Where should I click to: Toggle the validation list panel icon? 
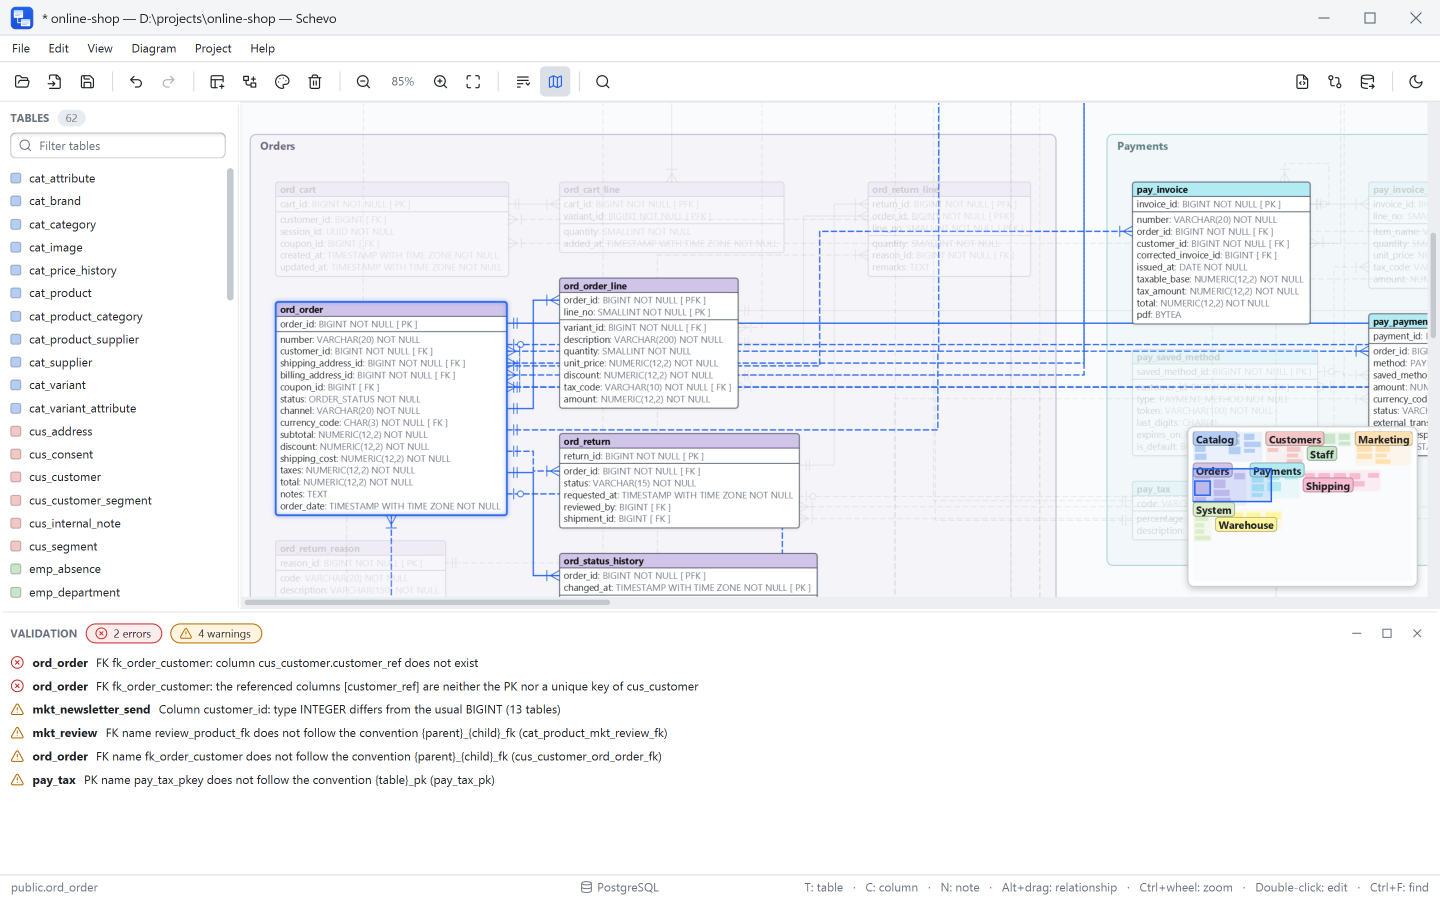pos(523,82)
